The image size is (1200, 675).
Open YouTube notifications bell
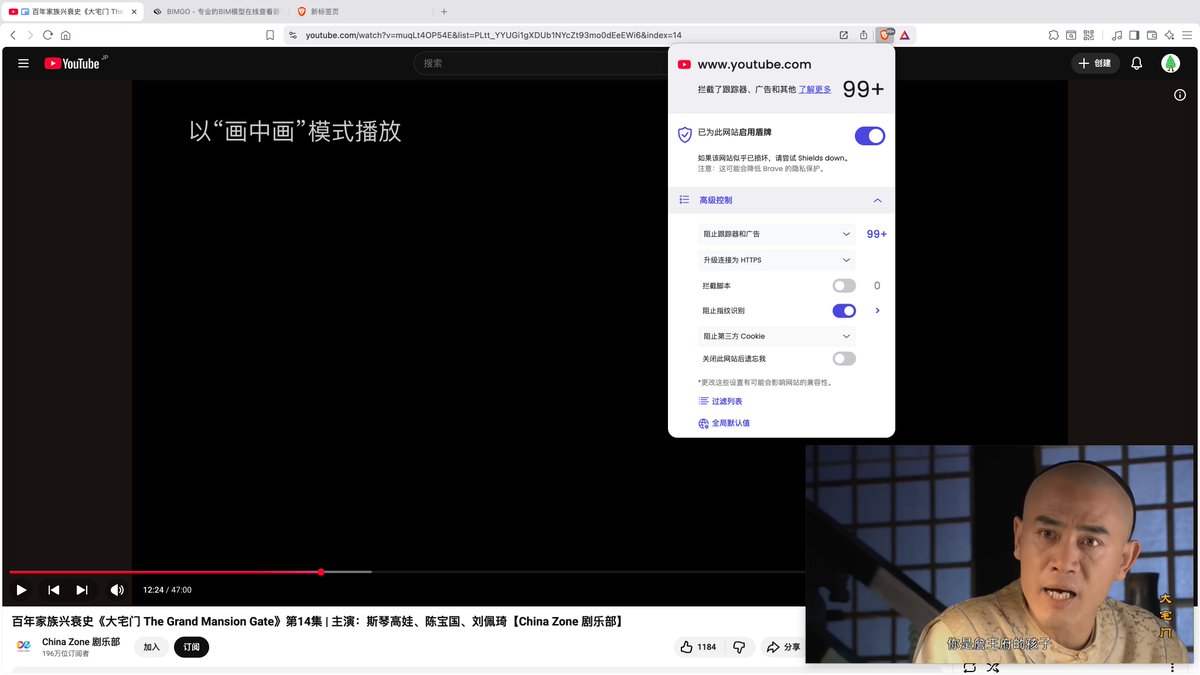coord(1137,63)
